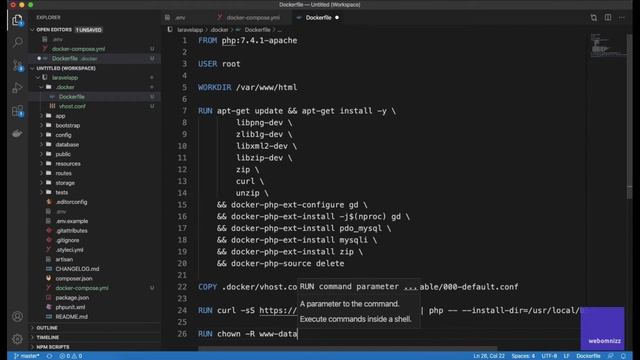The height and width of the screenshot is (360, 640).
Task: Change the UTF-8 file encoding
Action: click(549, 356)
